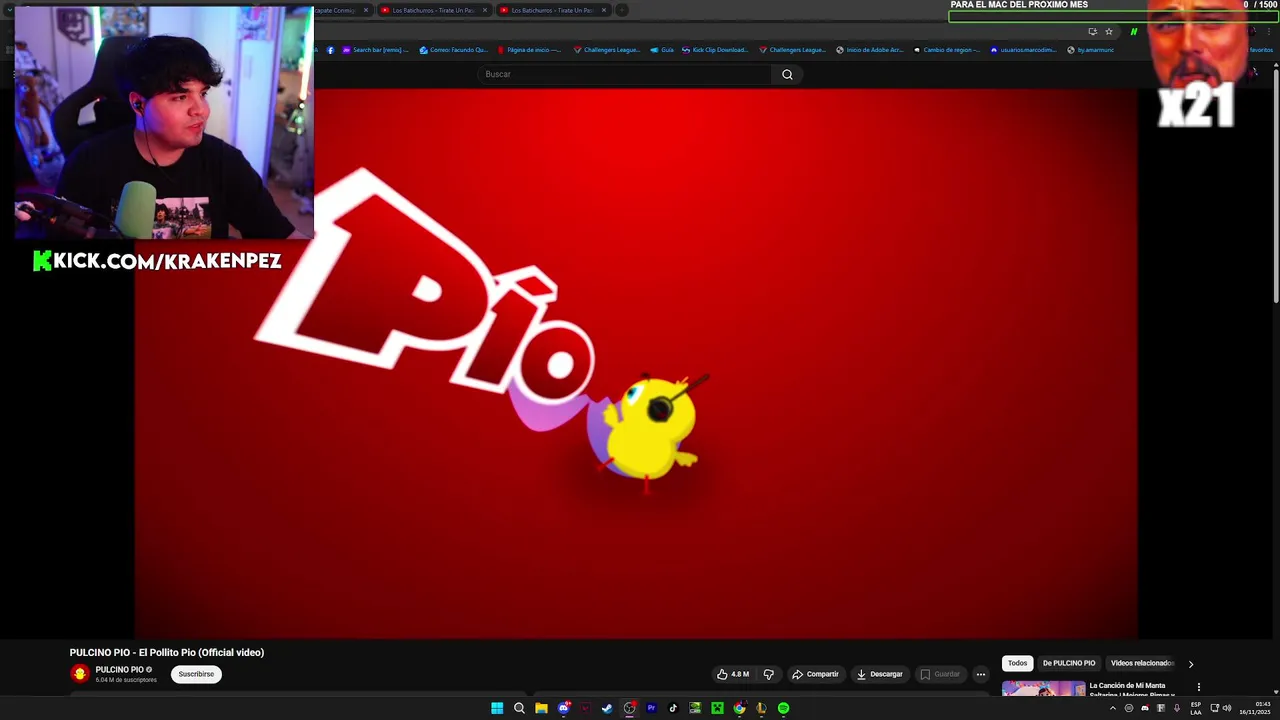
Task: Open the Windows Start menu
Action: [x=497, y=708]
